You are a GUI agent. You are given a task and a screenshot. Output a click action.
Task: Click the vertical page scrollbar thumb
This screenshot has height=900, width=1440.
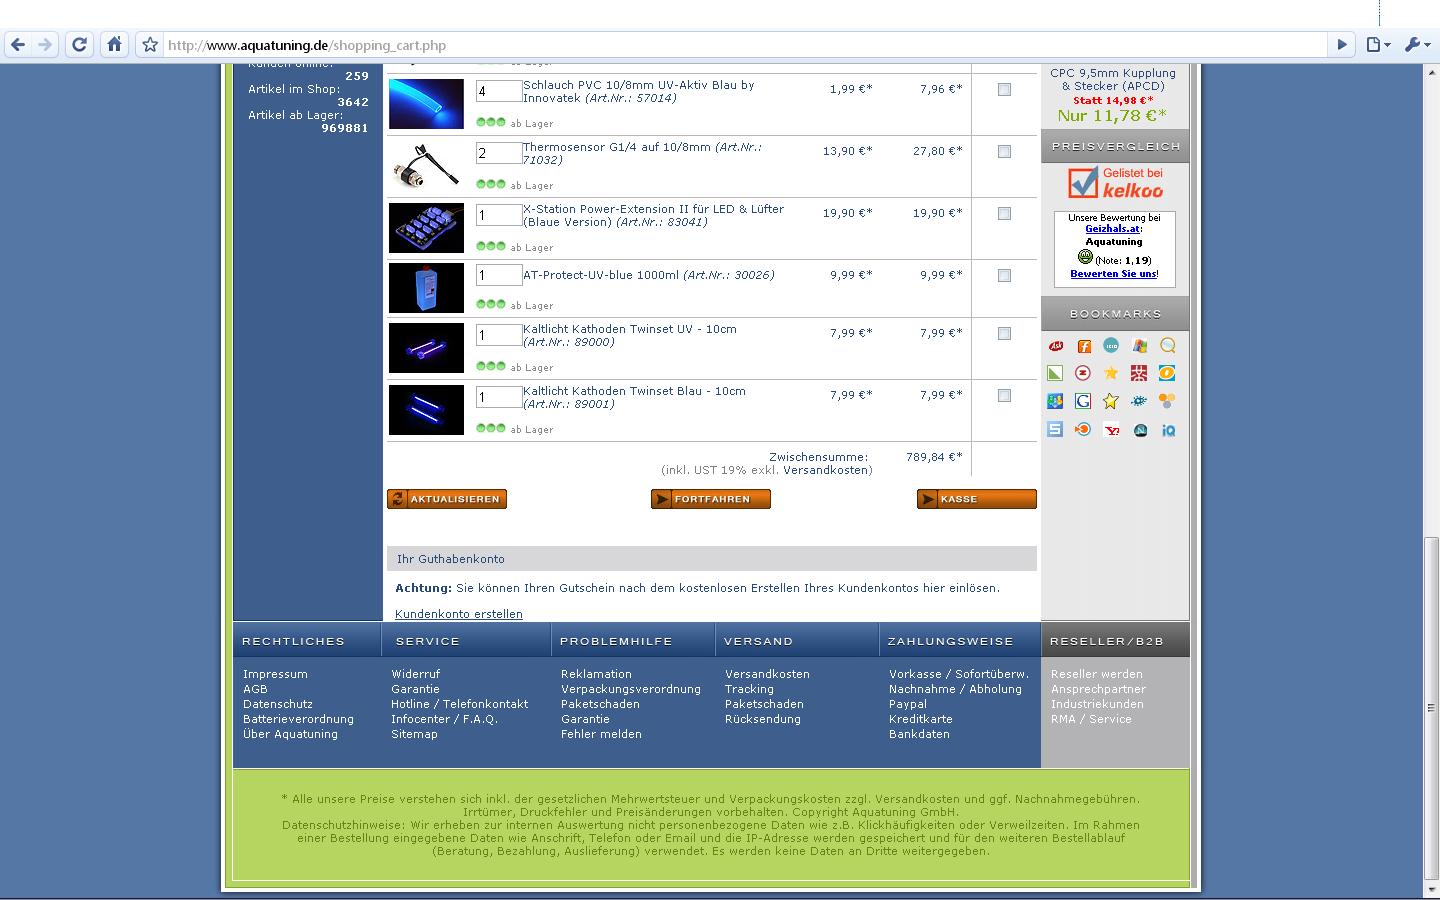pyautogui.click(x=1431, y=707)
